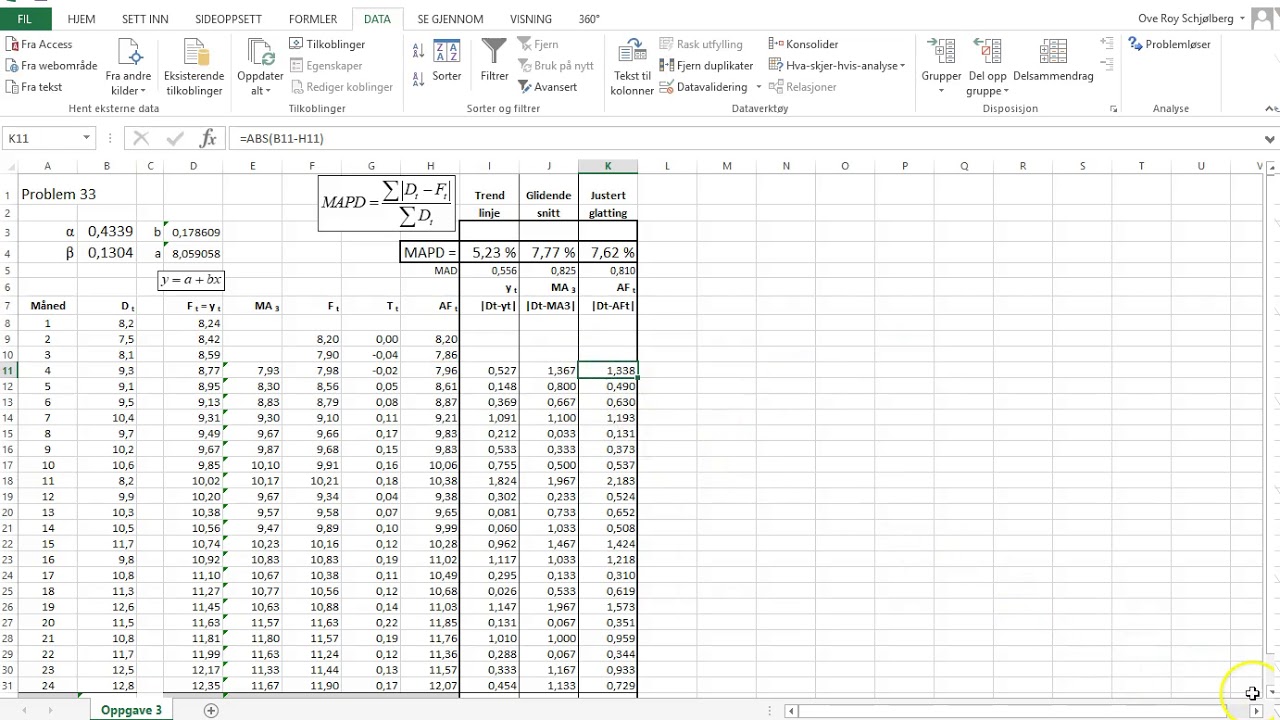
Task: Open the Disposisjon dialog launcher
Action: 1114,109
